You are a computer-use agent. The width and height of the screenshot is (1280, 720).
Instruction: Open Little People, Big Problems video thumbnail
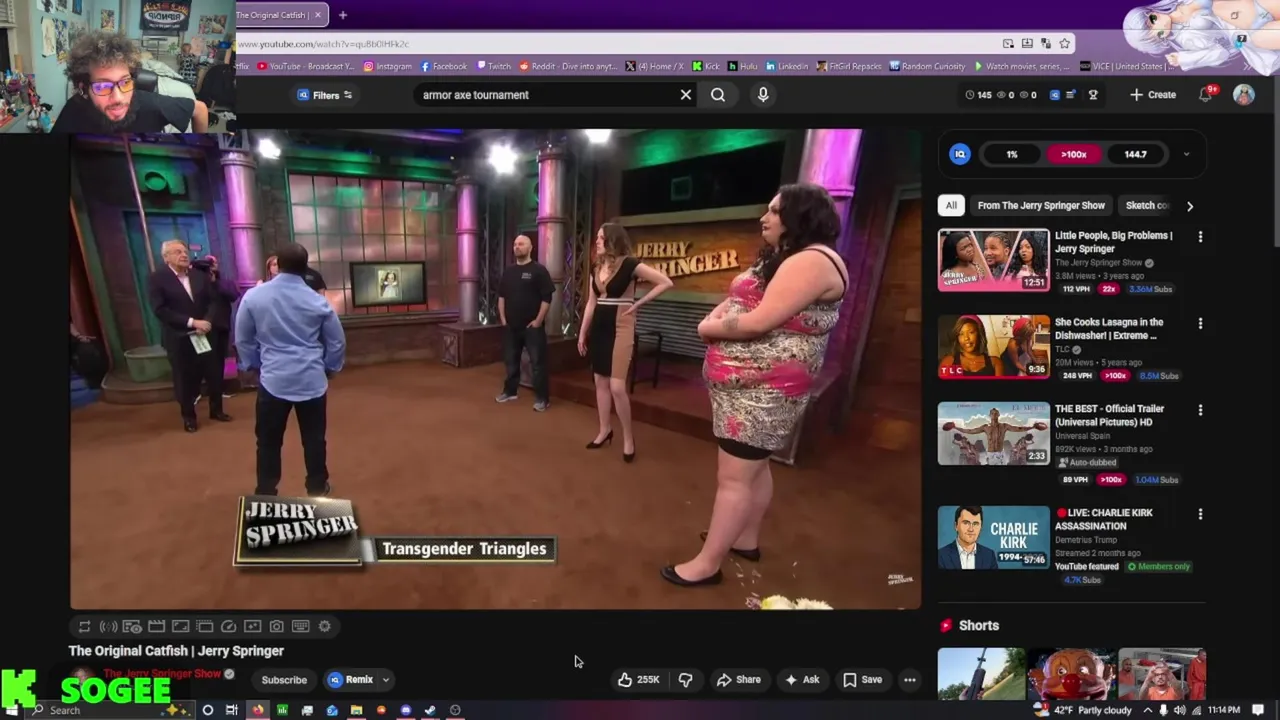(x=993, y=260)
